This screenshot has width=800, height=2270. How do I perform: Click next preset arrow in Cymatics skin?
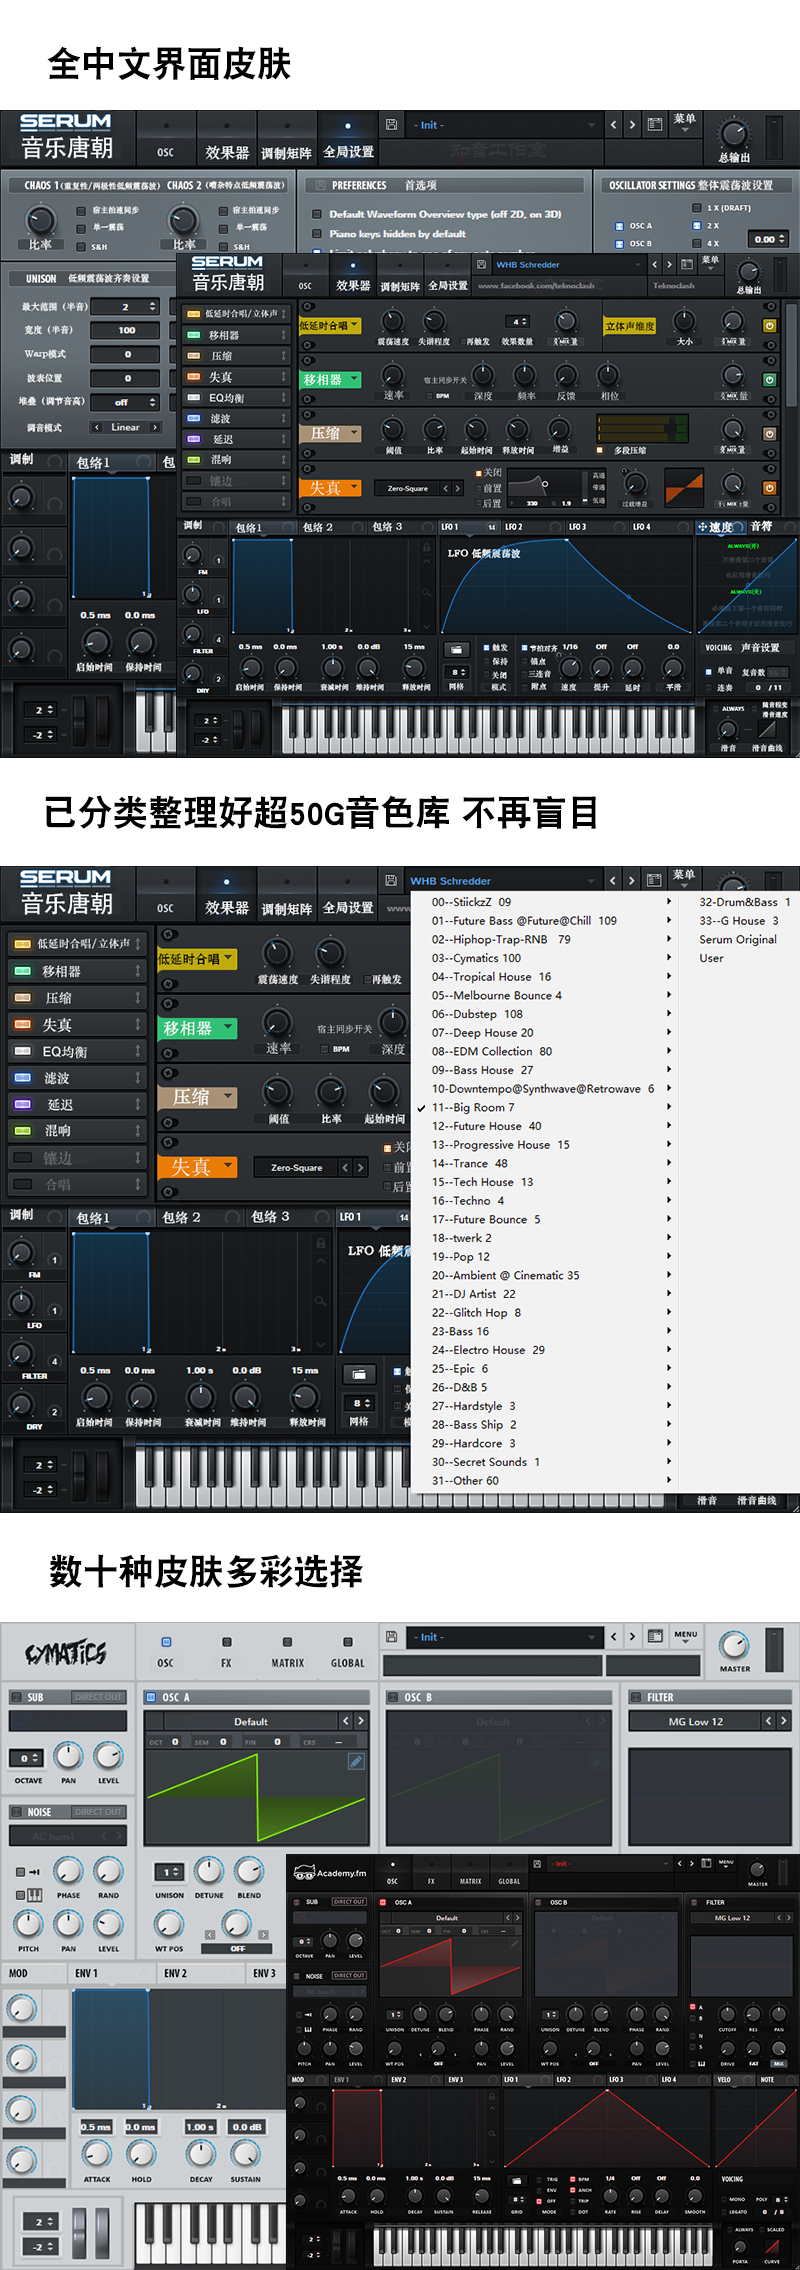[x=632, y=1637]
